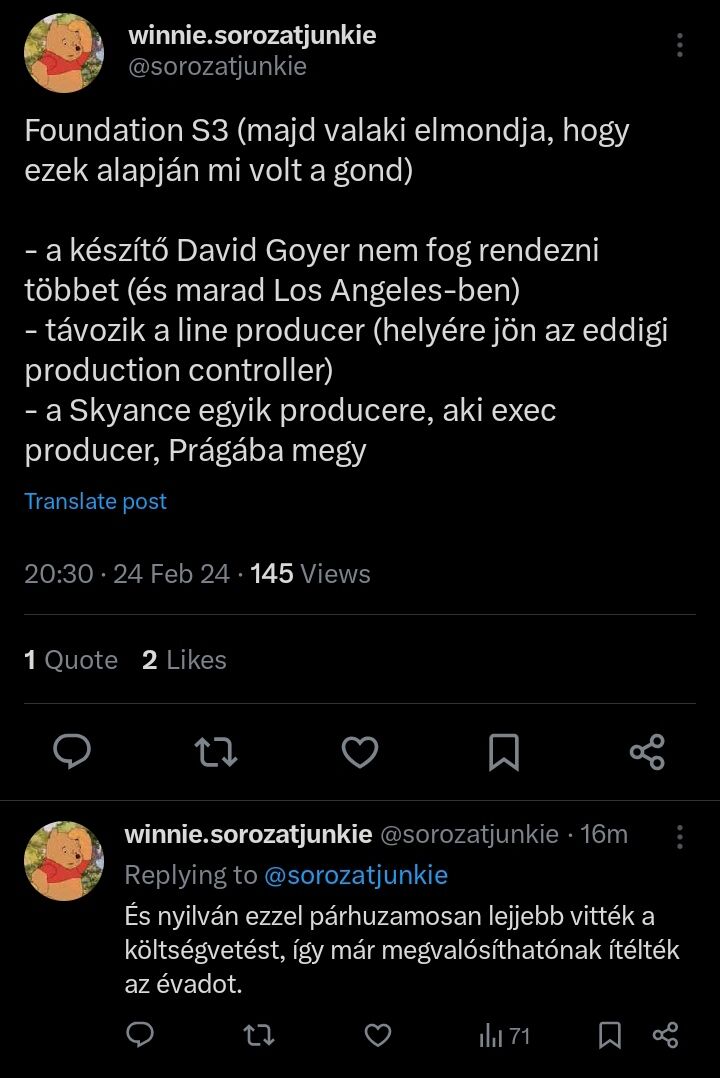Click the Translate post link

tap(96, 501)
